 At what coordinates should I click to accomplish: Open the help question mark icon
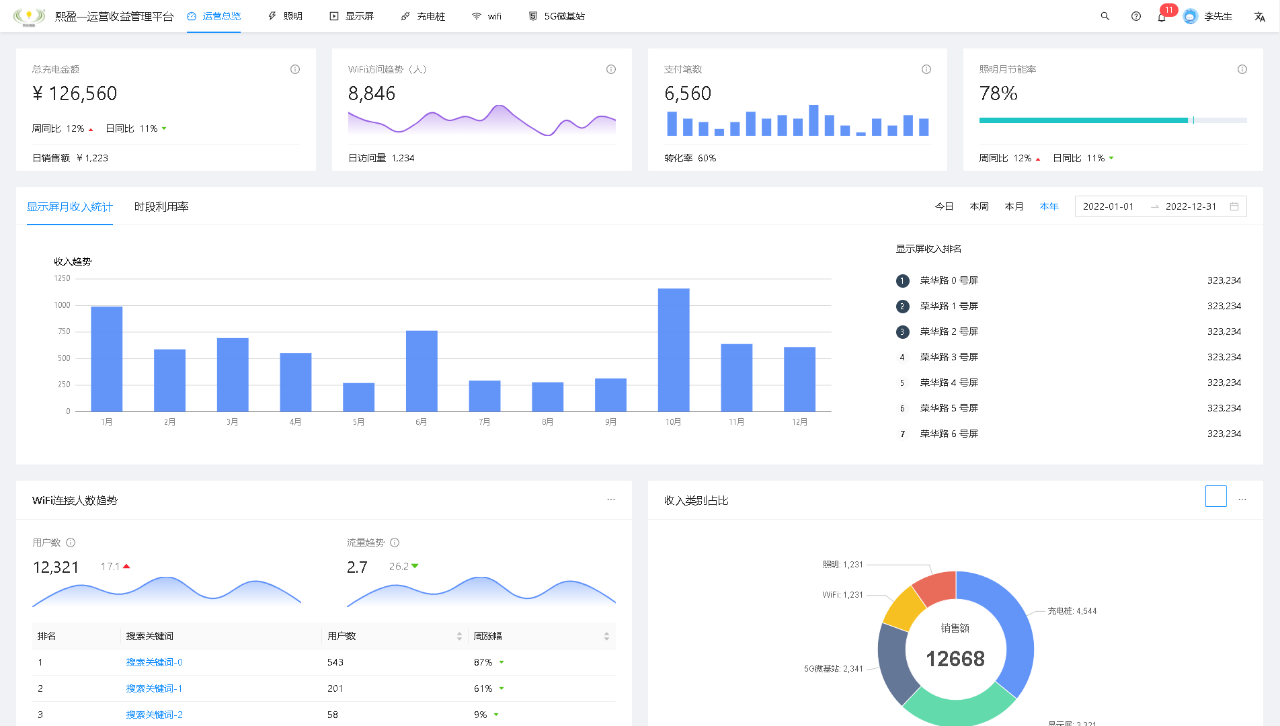(x=1136, y=16)
